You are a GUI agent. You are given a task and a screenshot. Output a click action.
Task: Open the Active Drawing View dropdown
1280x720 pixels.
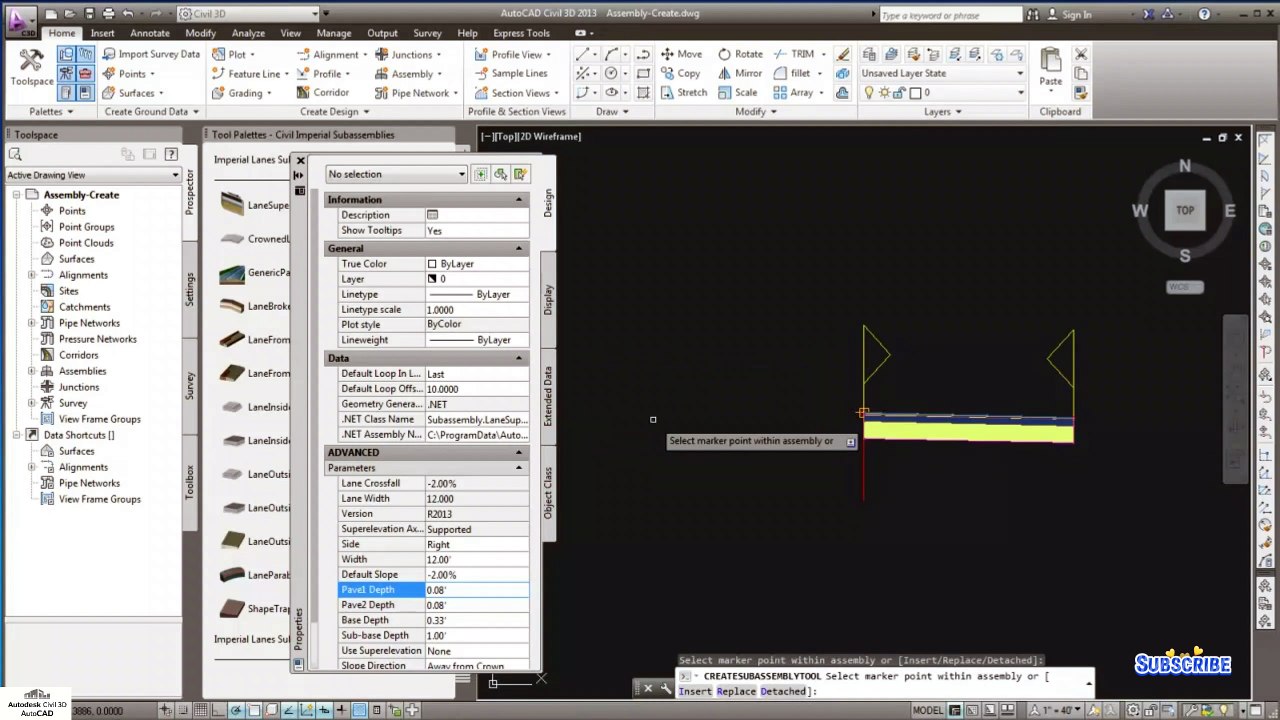coord(92,175)
